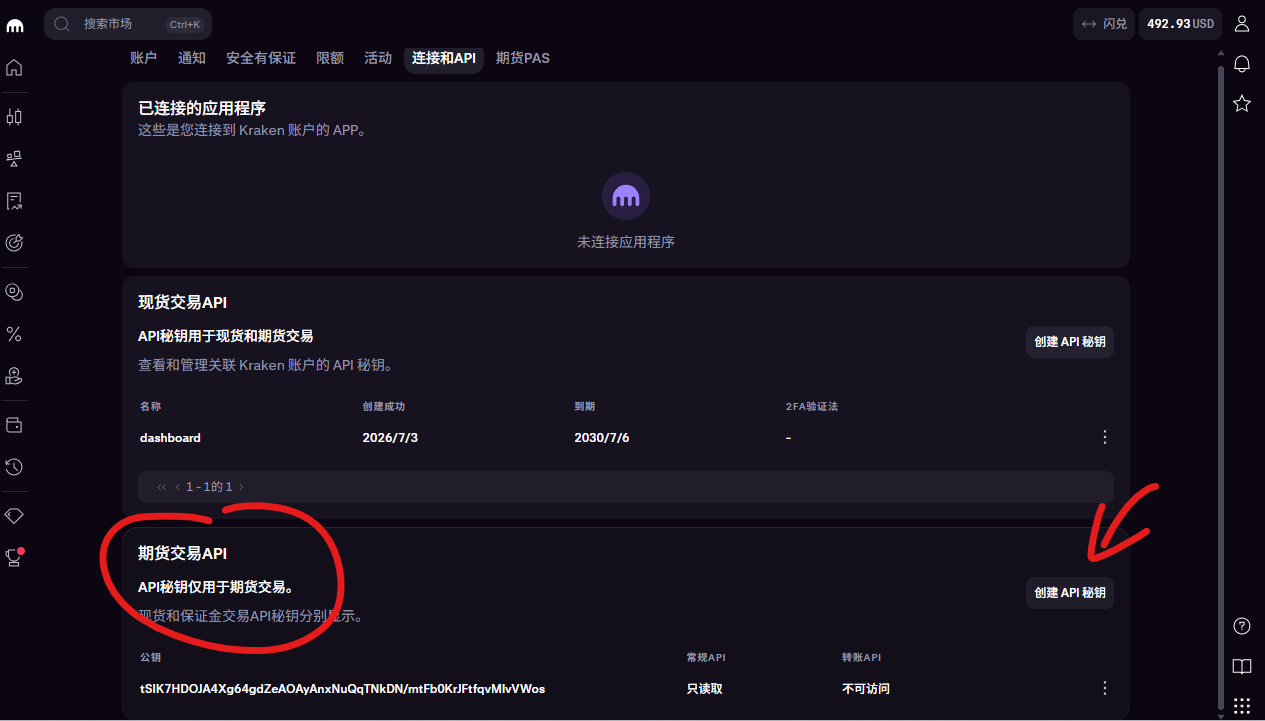Open the coins icon in sidebar
The image size is (1265, 721).
(14, 292)
